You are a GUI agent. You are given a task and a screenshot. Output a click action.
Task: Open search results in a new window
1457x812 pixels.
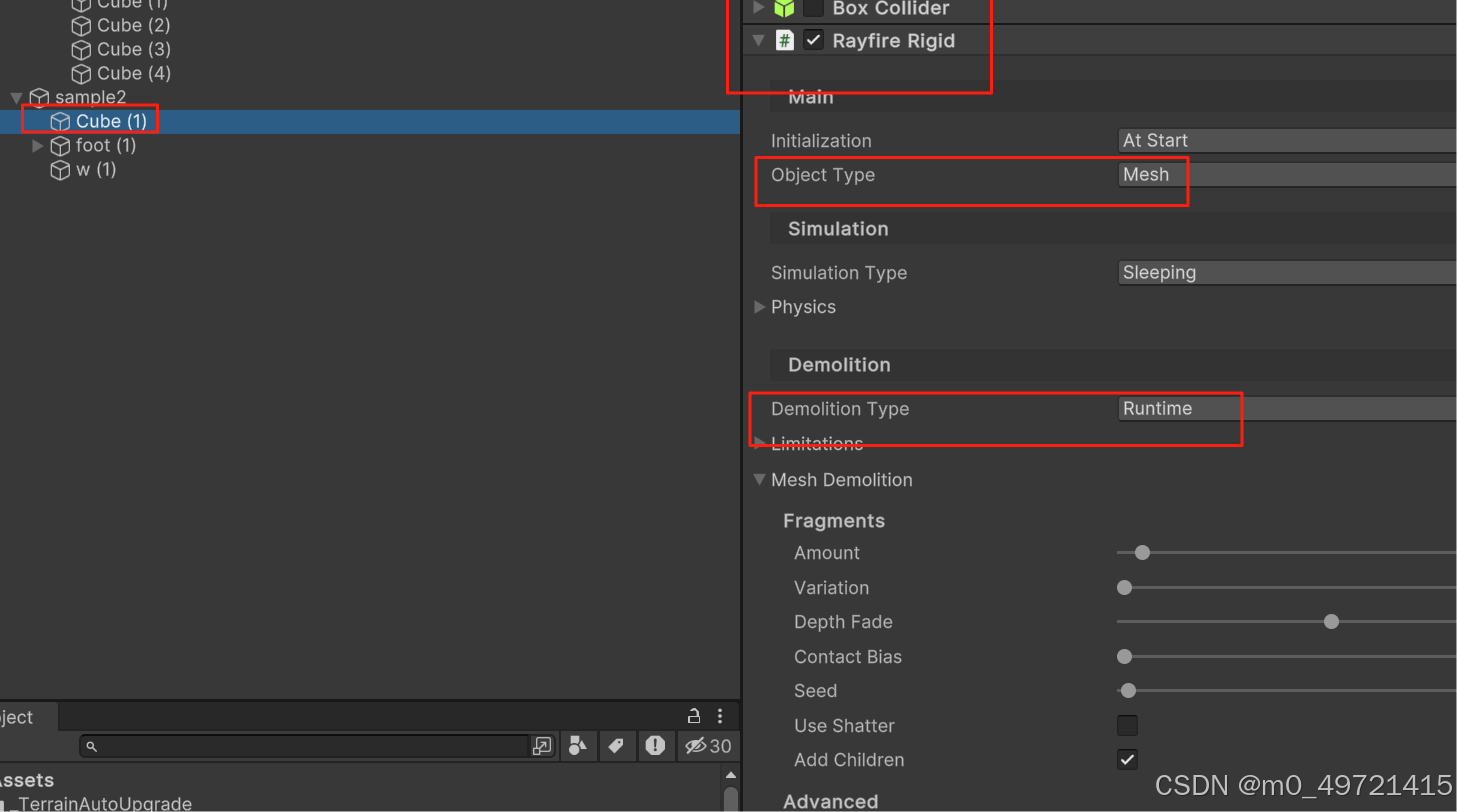click(542, 745)
